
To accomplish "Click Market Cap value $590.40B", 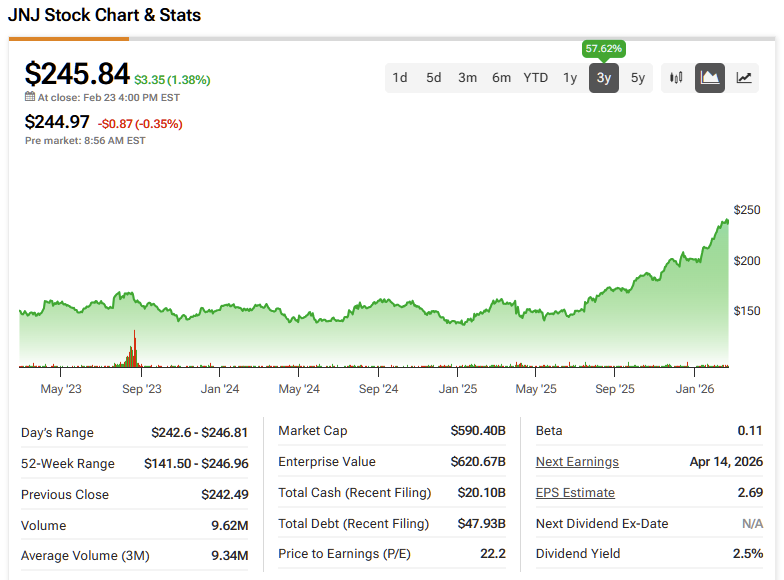I will point(478,430).
